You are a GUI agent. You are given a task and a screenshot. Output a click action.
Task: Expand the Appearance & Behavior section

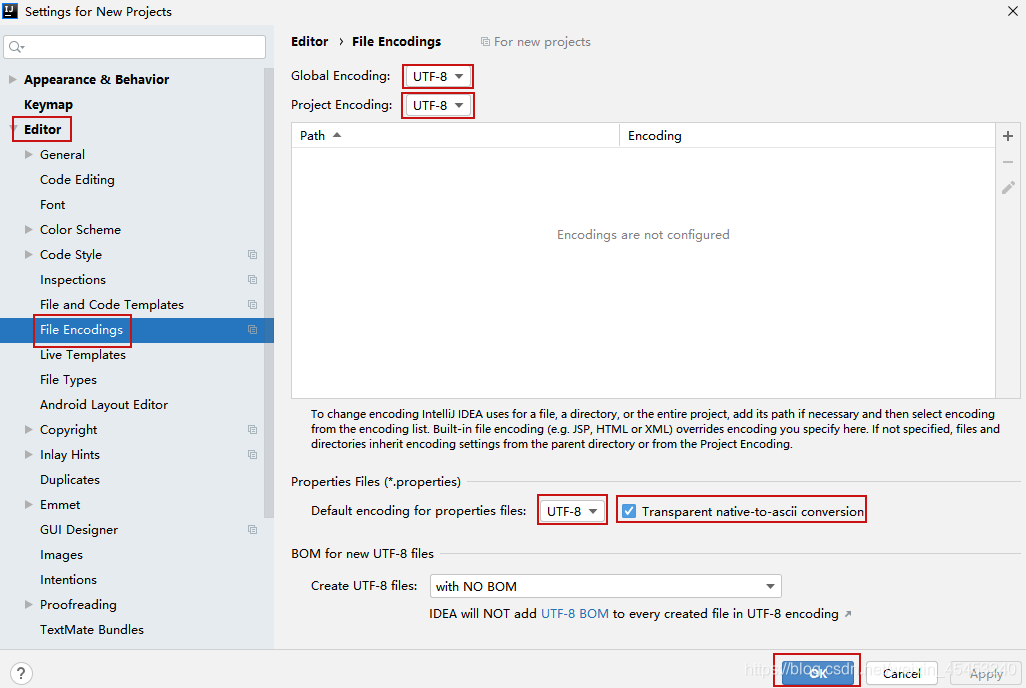(12, 79)
